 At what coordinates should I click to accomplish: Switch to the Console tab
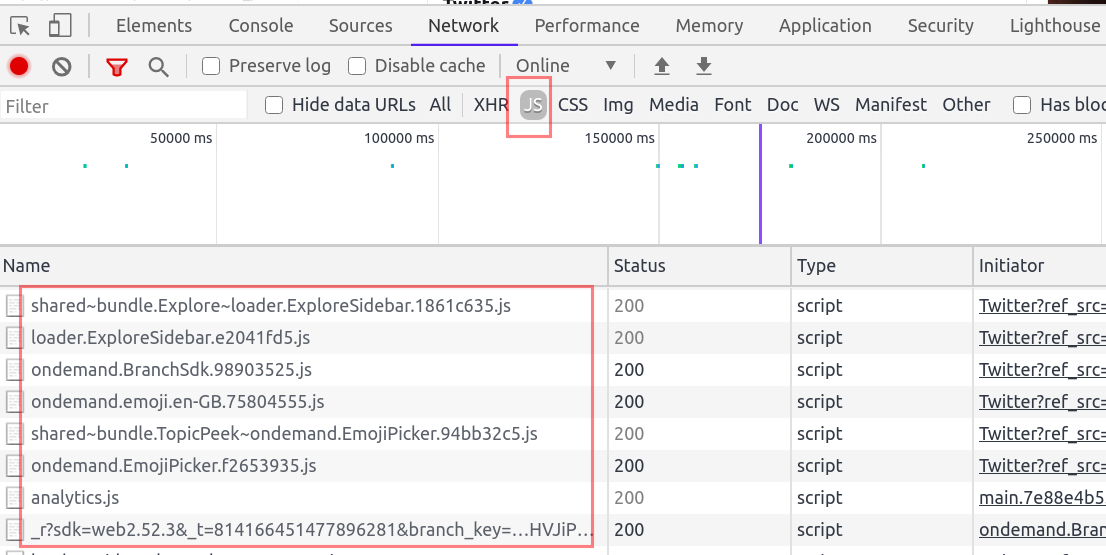point(261,26)
